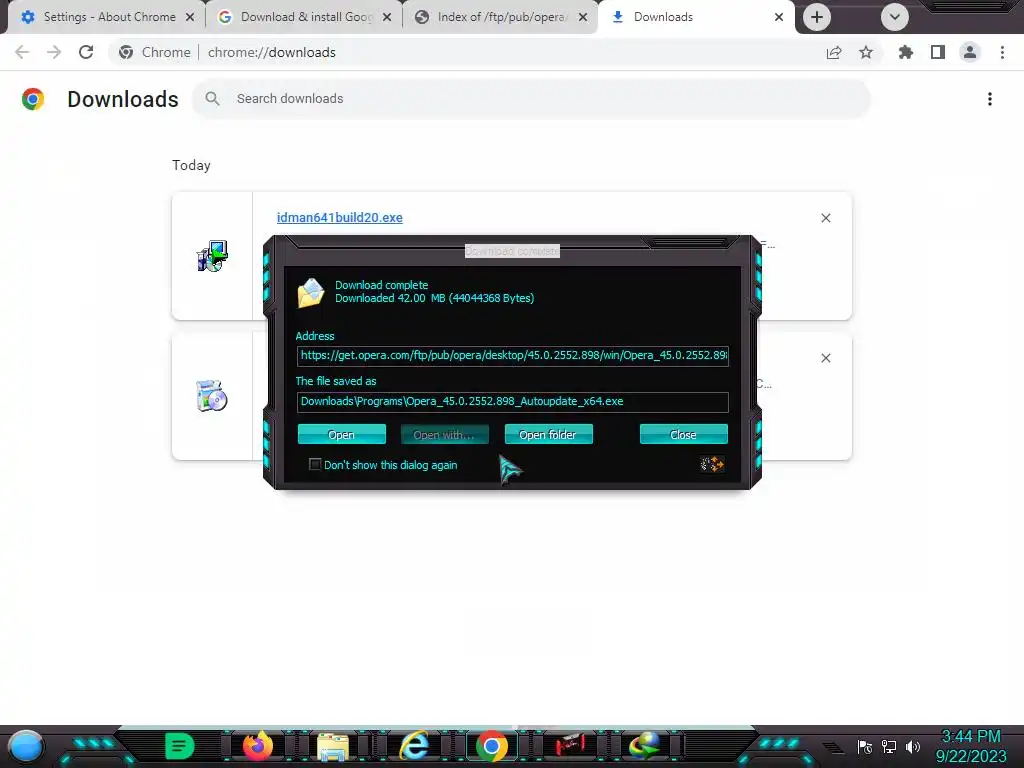Open the green notes app in taskbar
Viewport: 1024px width, 768px height.
(x=180, y=746)
